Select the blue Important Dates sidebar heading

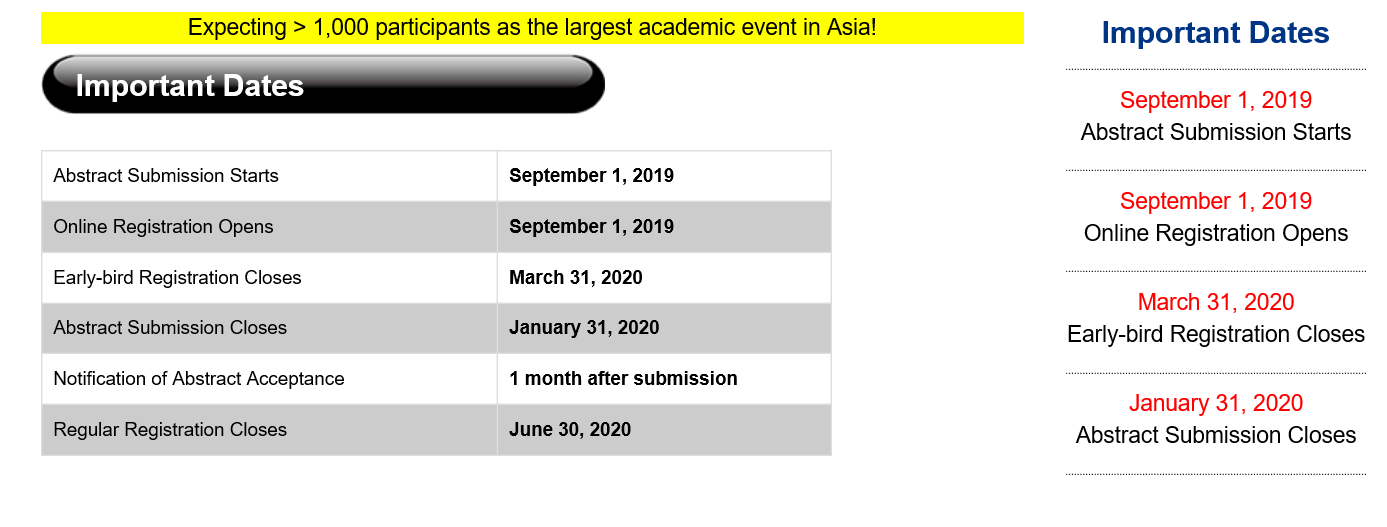1215,33
